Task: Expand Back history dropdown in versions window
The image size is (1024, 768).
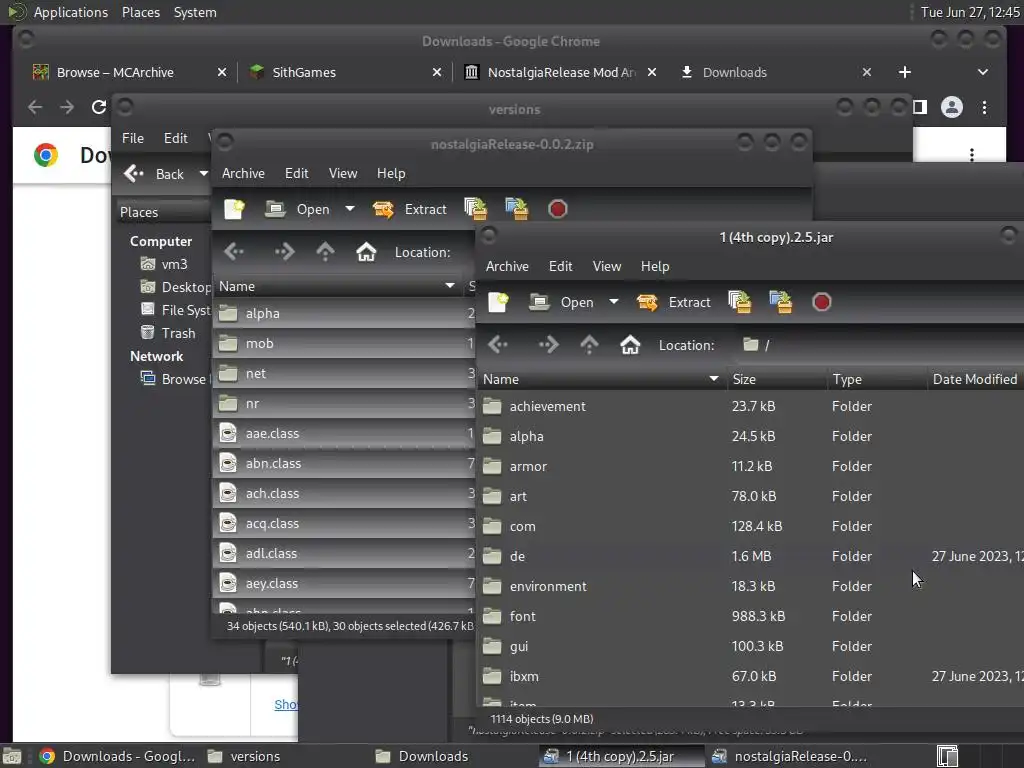Action: 203,174
